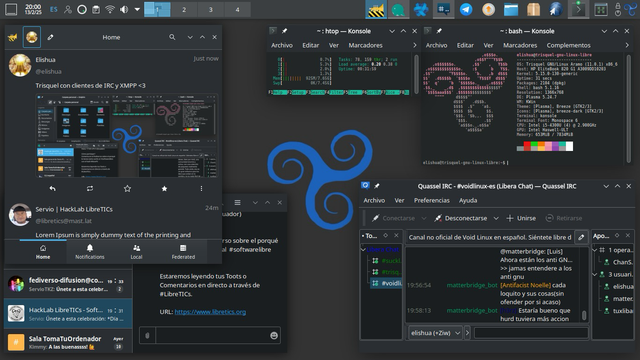Switch to virtual desktop 3 in the pager
640x360 pixels.
pos(211,9)
